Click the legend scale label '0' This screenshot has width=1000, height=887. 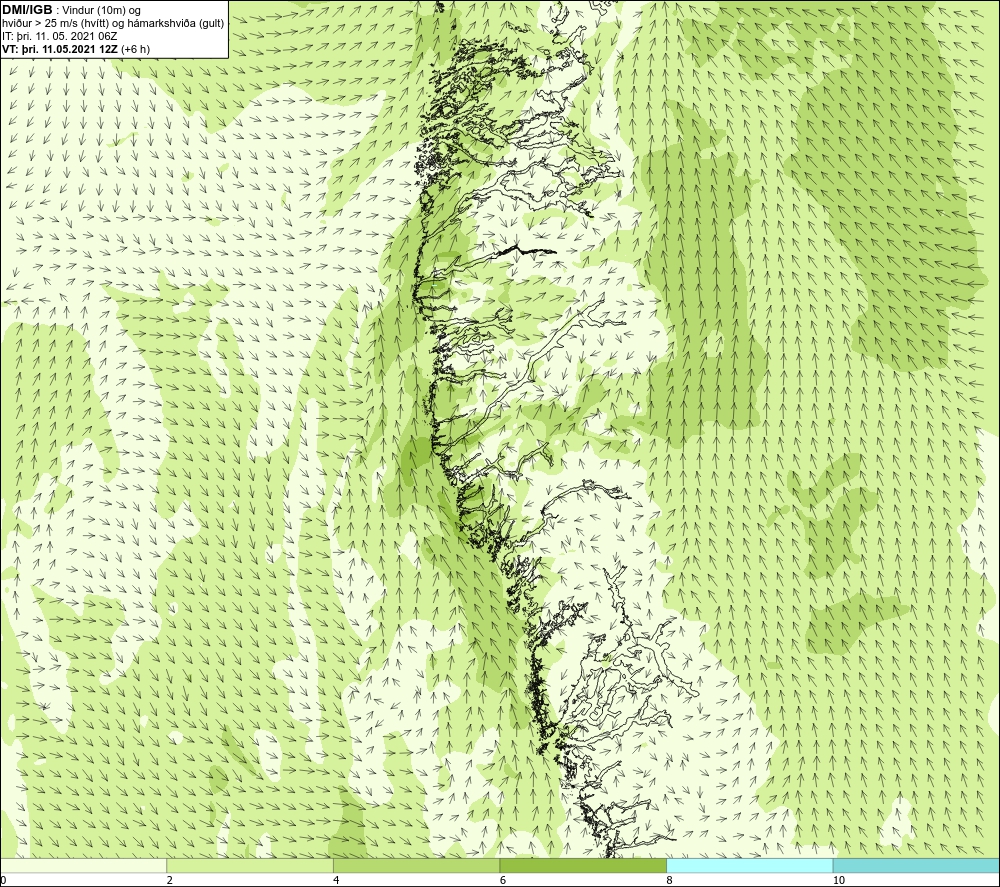(4, 880)
